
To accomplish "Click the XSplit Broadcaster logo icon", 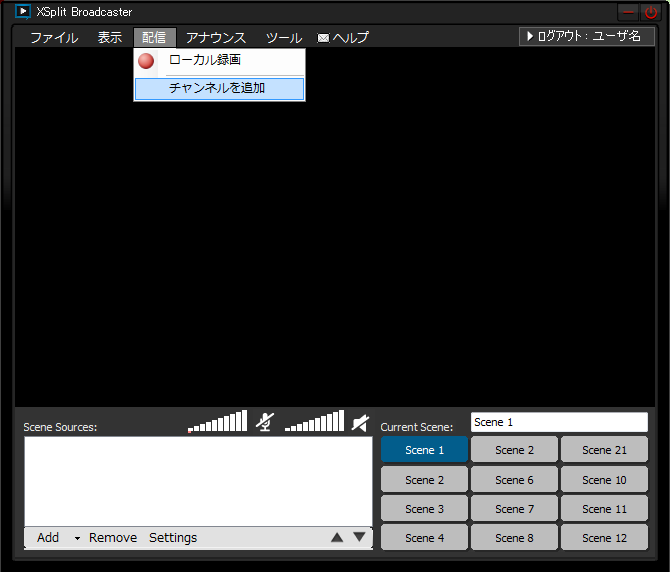I will pyautogui.click(x=23, y=12).
